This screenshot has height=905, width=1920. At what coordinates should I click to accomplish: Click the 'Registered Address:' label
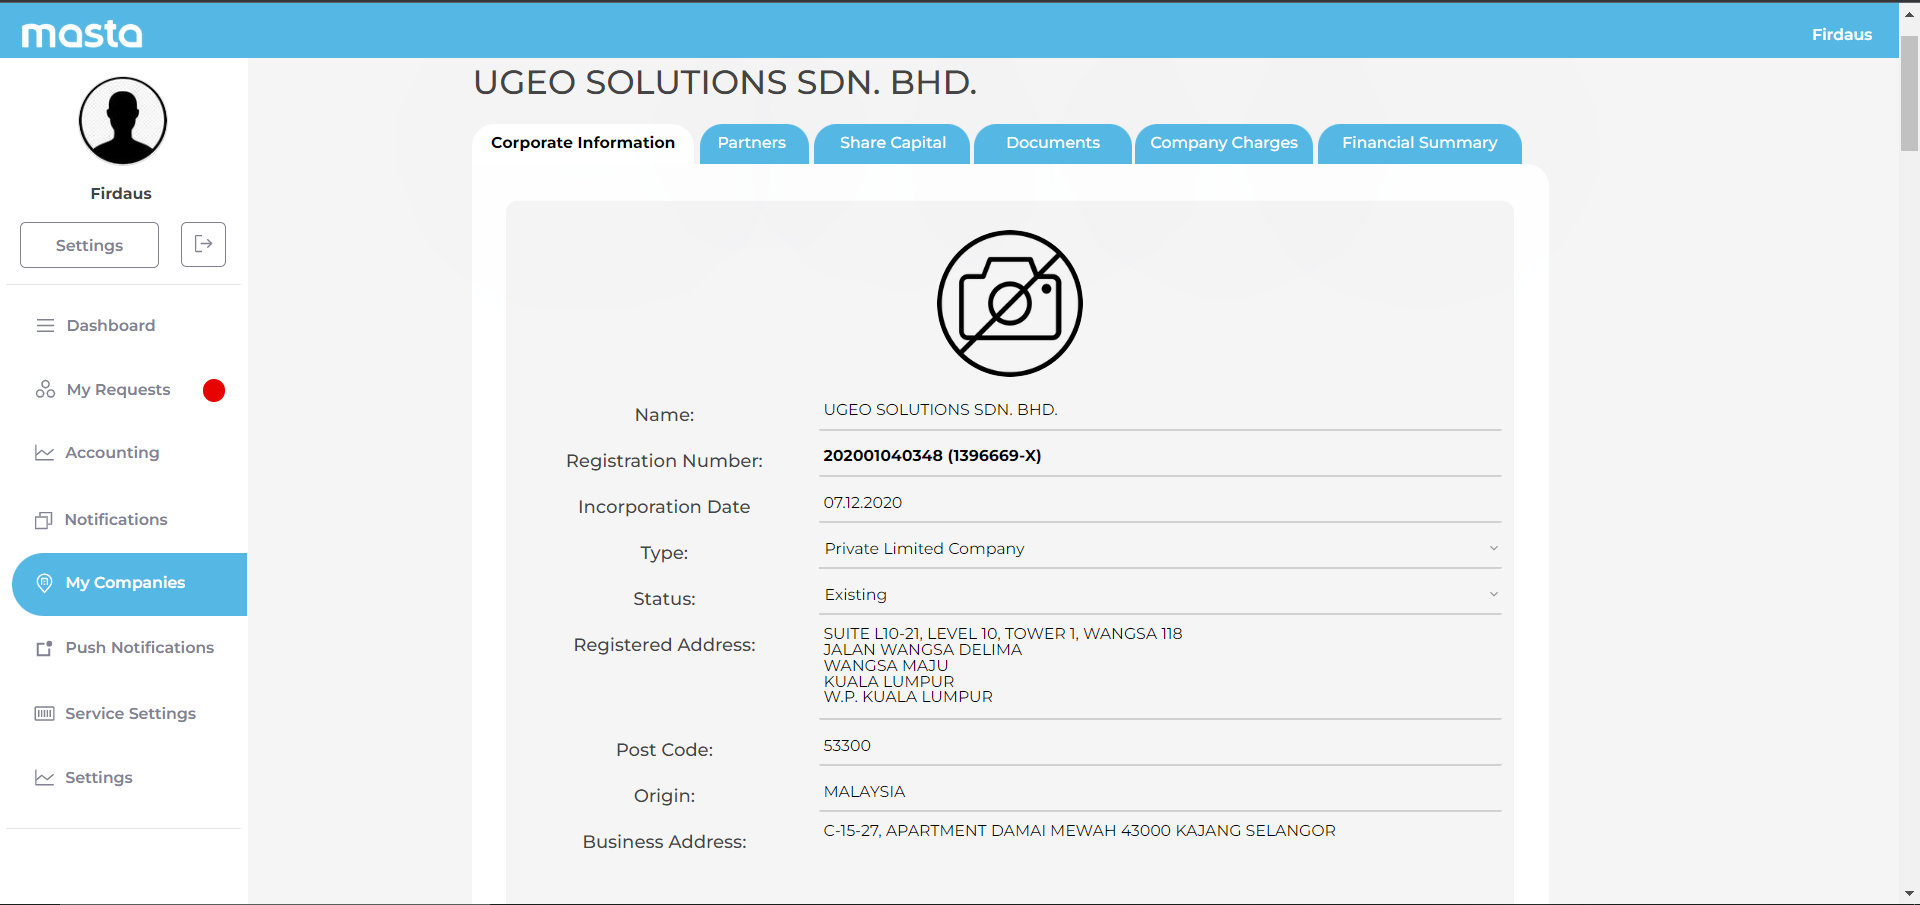[x=664, y=645]
